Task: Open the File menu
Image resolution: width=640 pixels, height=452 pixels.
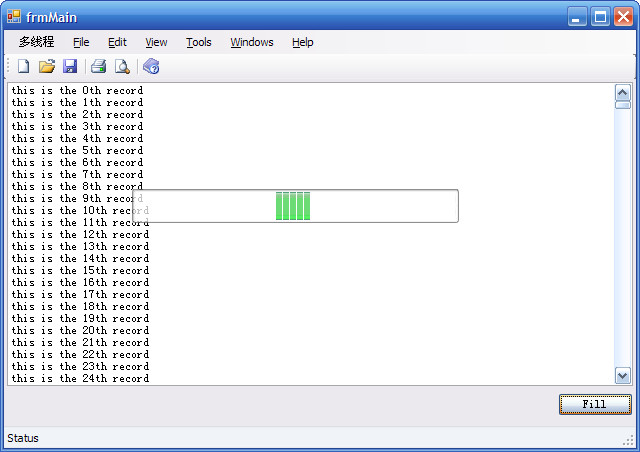Action: click(x=81, y=42)
